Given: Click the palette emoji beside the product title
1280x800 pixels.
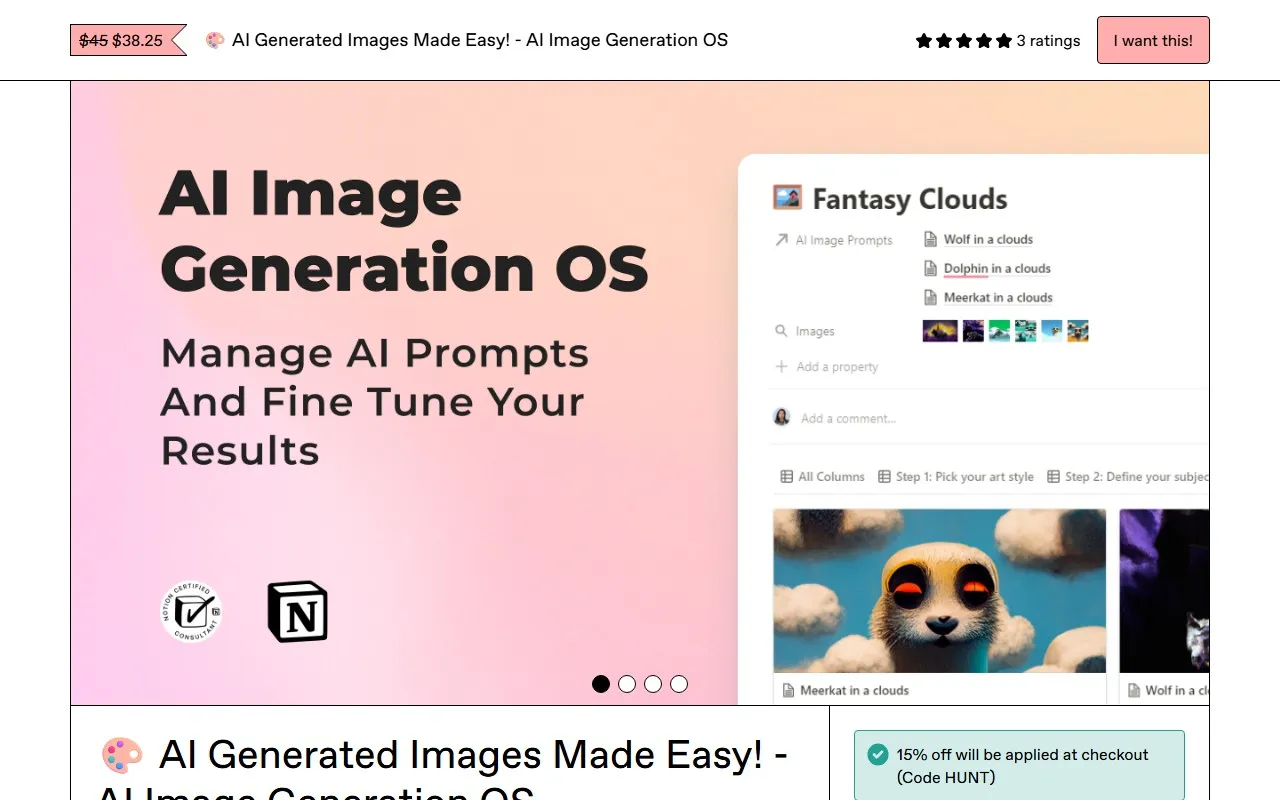Looking at the screenshot, I should pyautogui.click(x=122, y=756).
